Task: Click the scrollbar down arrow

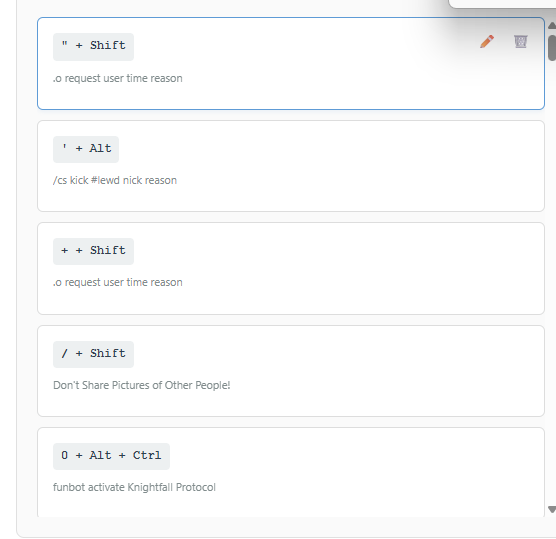Action: [552, 510]
